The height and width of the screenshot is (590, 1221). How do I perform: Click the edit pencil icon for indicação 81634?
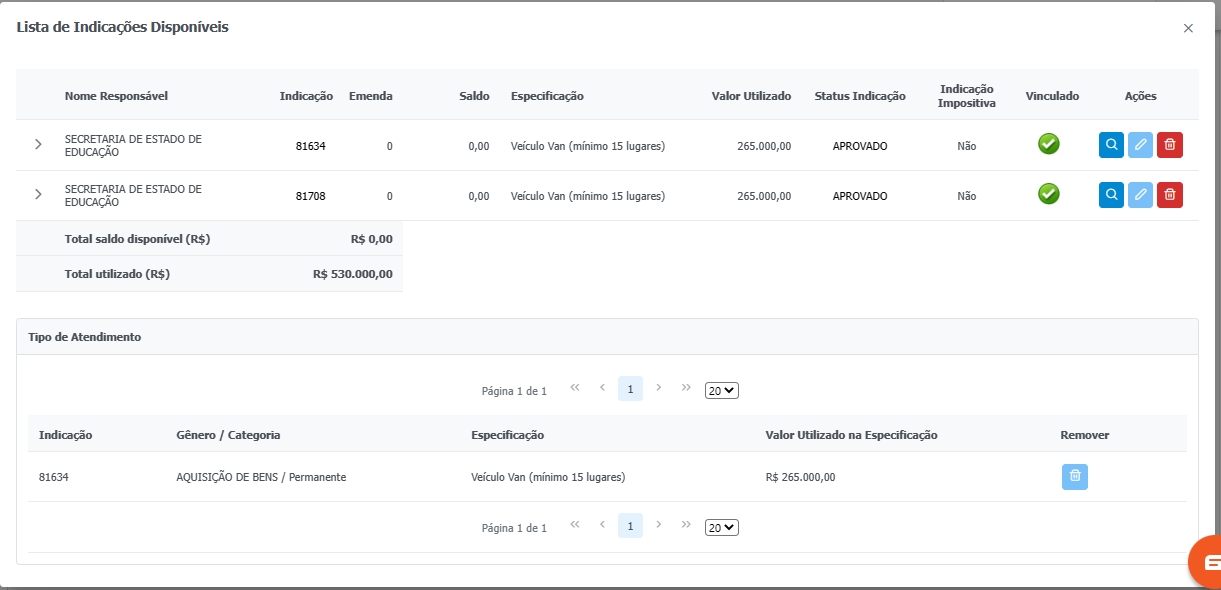1140,145
